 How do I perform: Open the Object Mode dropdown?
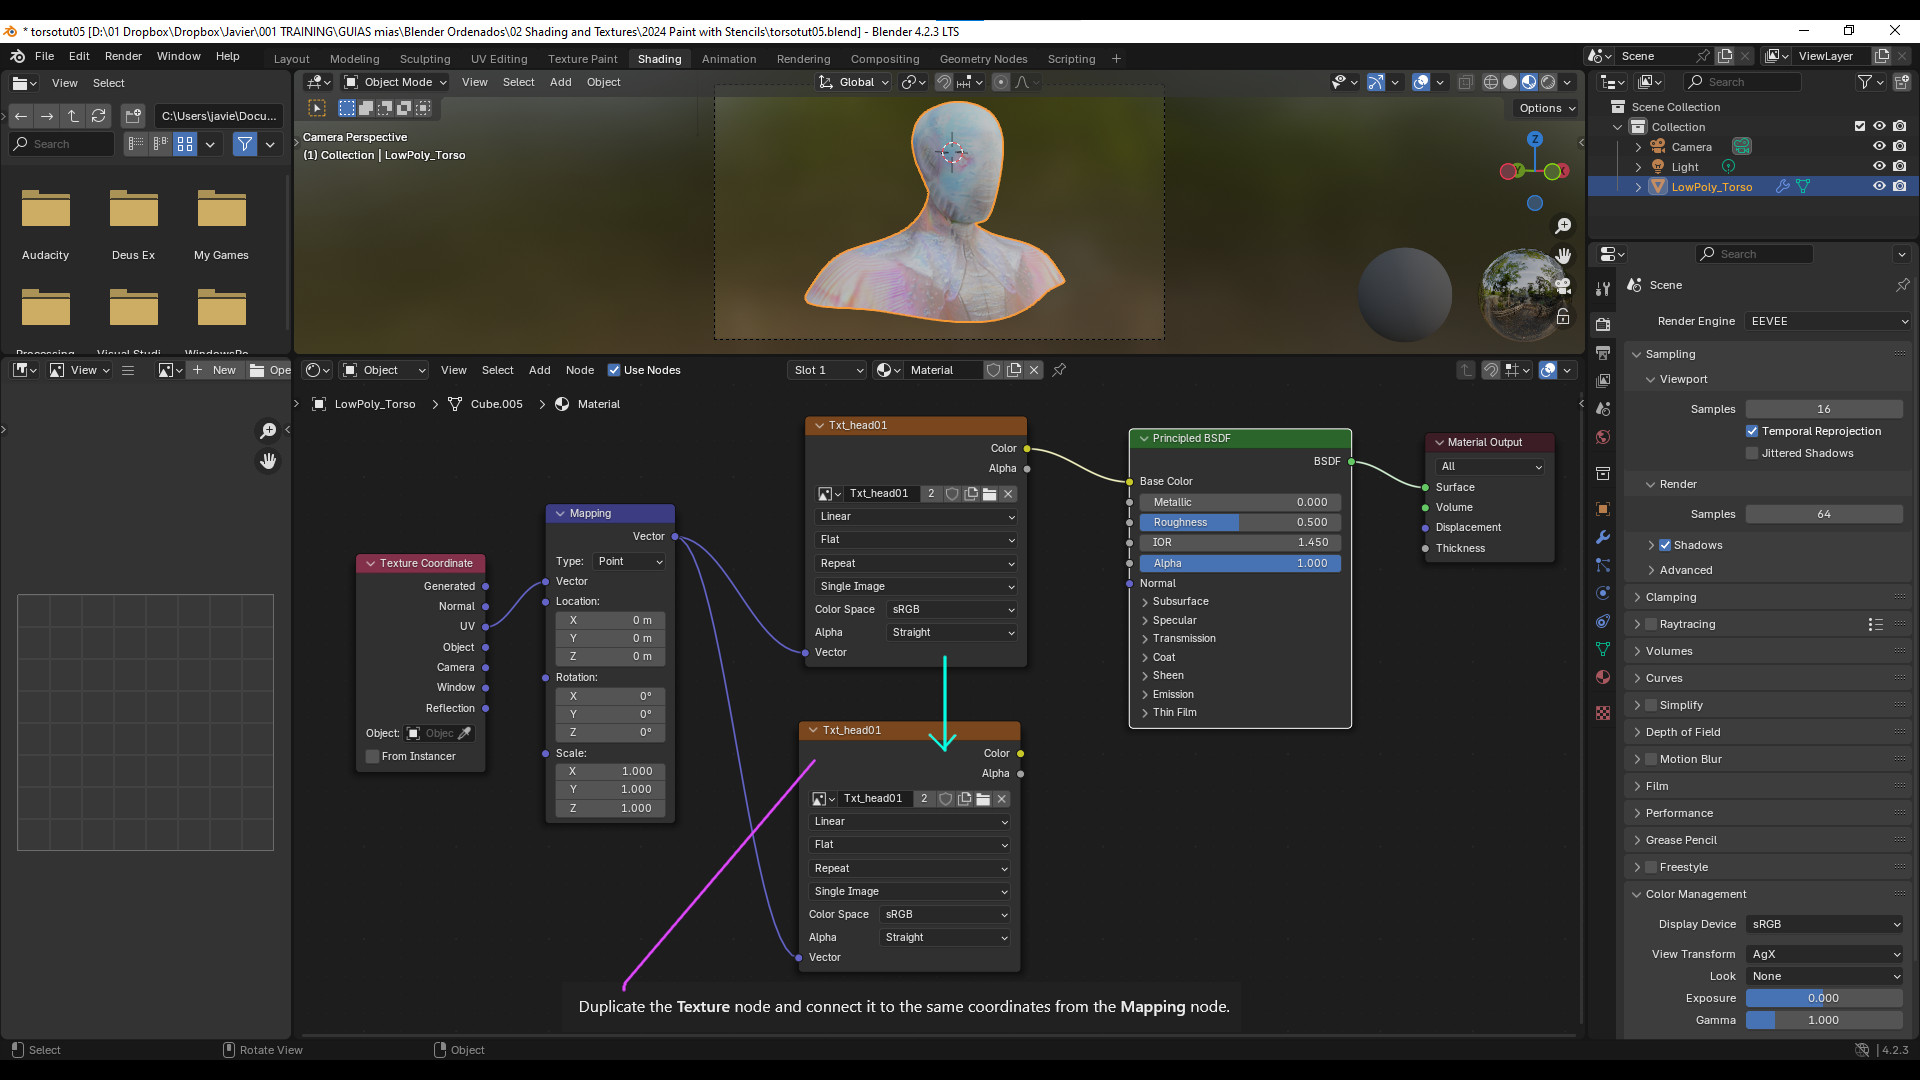click(395, 82)
